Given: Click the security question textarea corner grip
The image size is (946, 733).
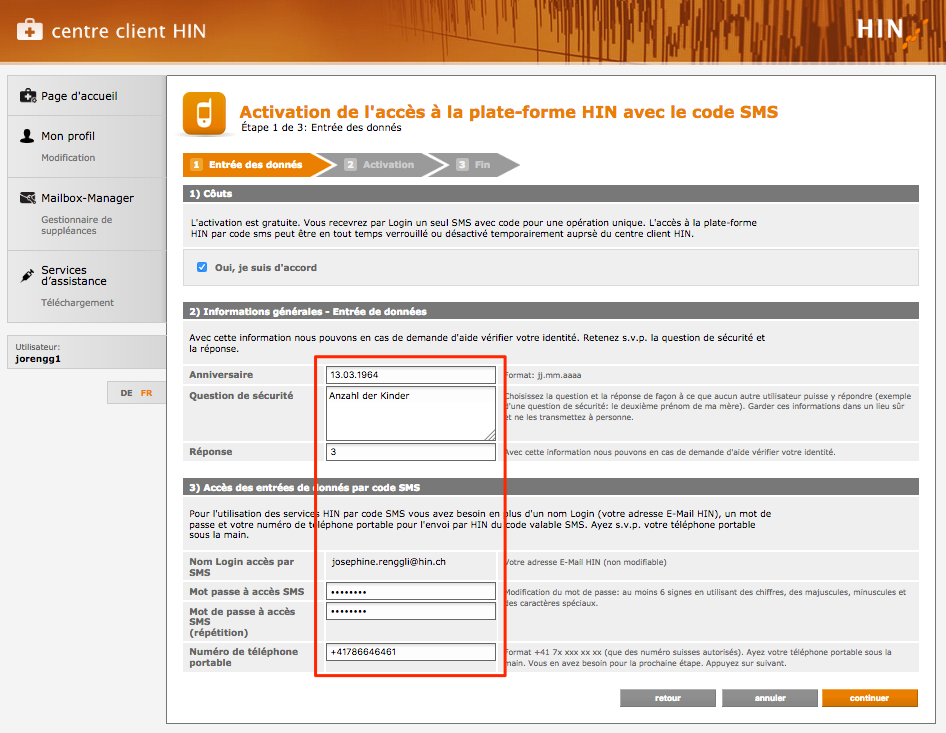Looking at the screenshot, I should coord(490,435).
